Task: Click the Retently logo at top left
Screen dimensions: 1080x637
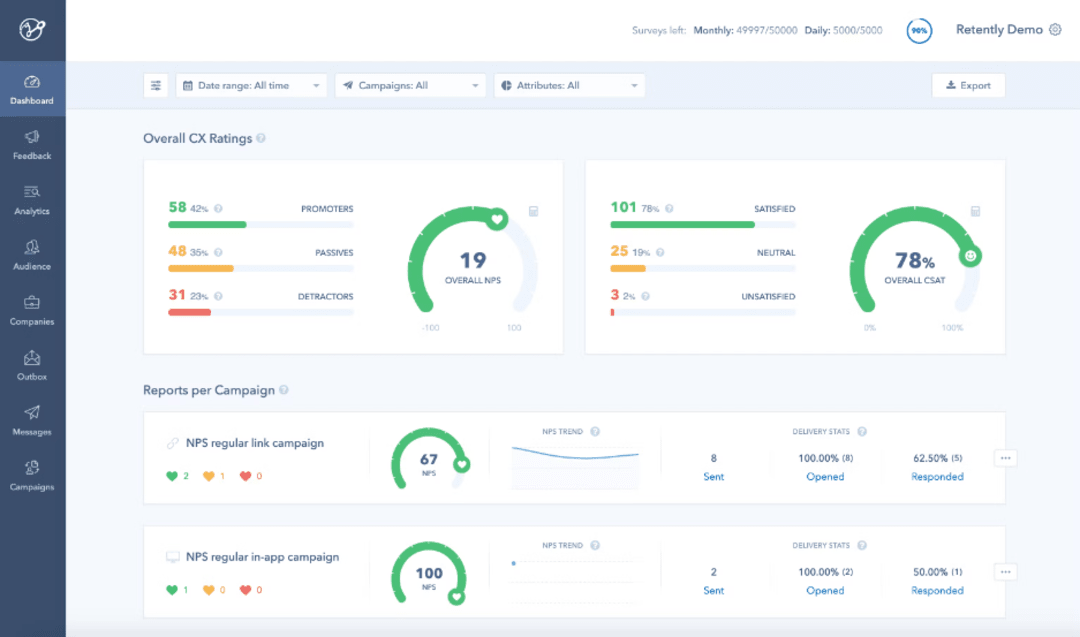Action: [32, 30]
